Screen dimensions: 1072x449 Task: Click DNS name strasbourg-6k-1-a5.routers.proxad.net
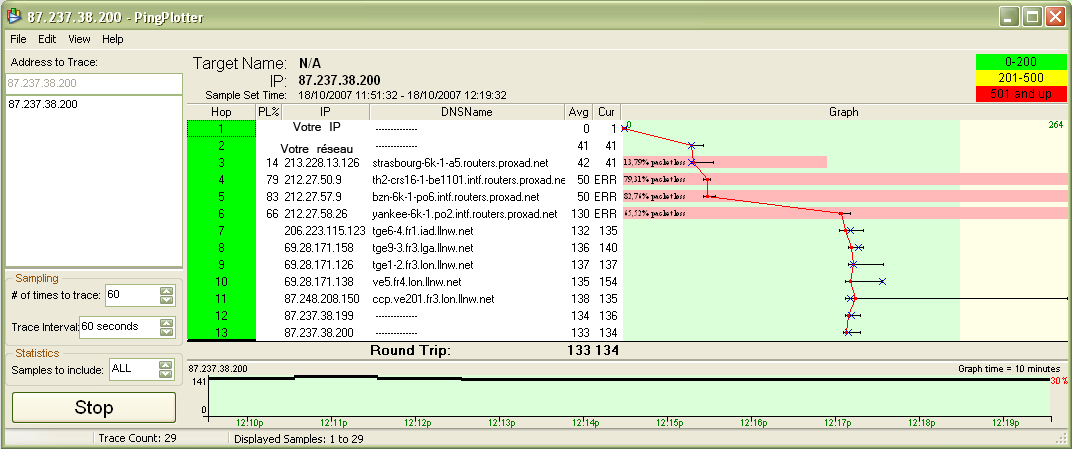460,163
